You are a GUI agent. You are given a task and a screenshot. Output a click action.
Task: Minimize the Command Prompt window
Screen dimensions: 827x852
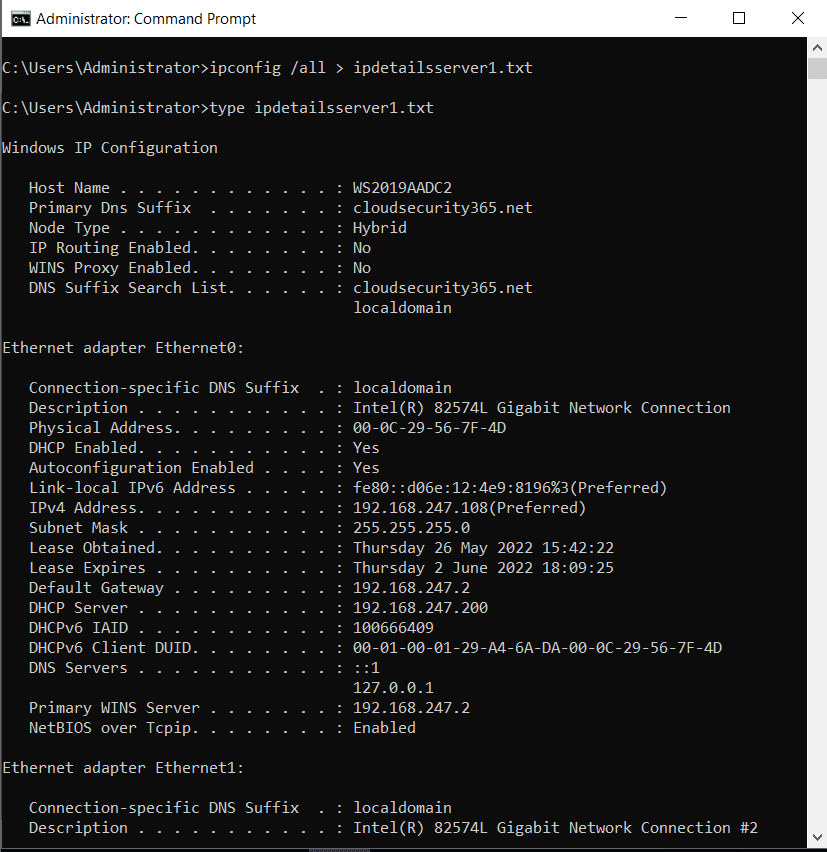[x=681, y=18]
